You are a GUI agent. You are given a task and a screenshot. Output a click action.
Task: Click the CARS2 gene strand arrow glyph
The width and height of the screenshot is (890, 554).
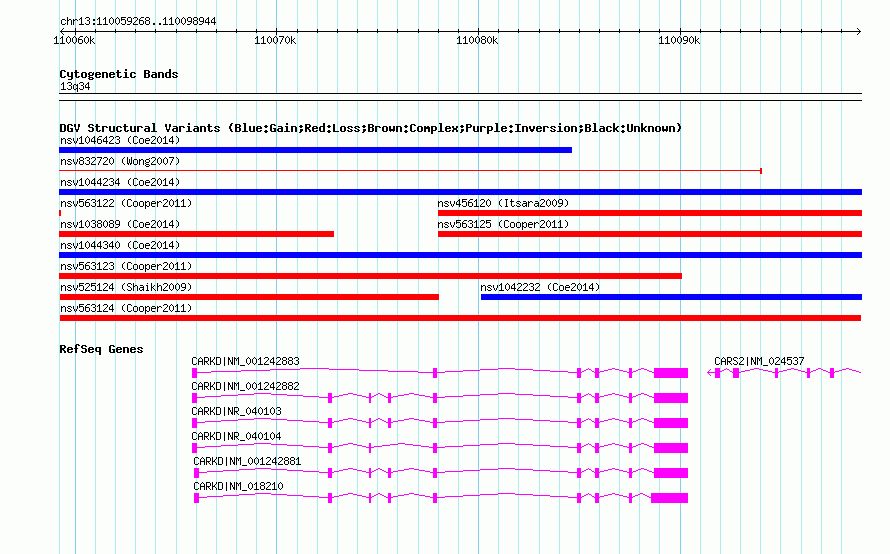tap(711, 373)
